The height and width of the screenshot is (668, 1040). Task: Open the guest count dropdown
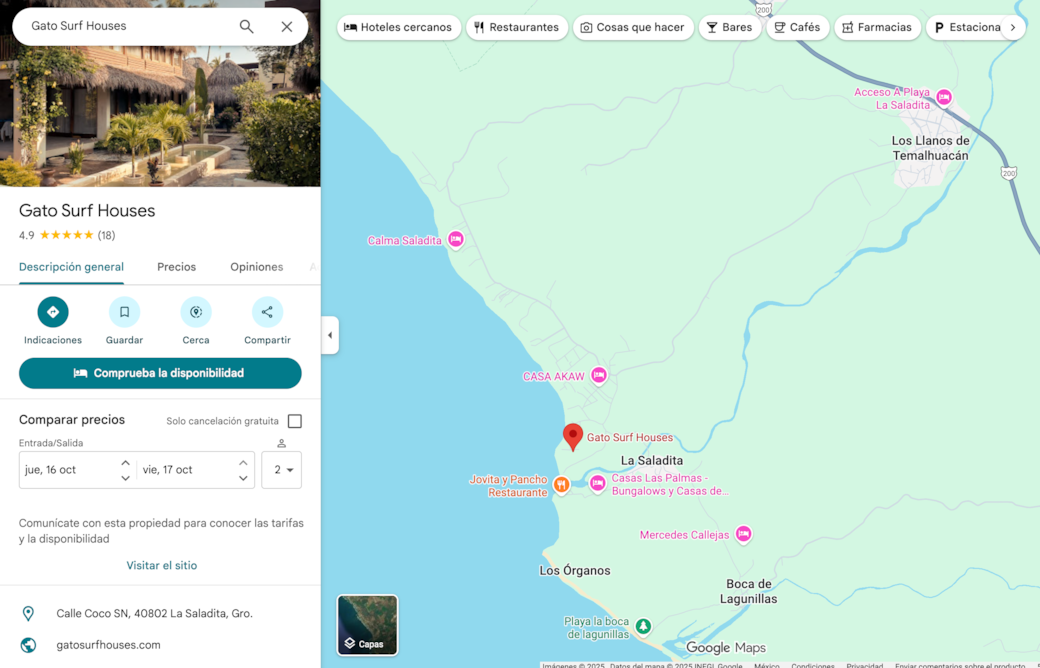point(281,470)
